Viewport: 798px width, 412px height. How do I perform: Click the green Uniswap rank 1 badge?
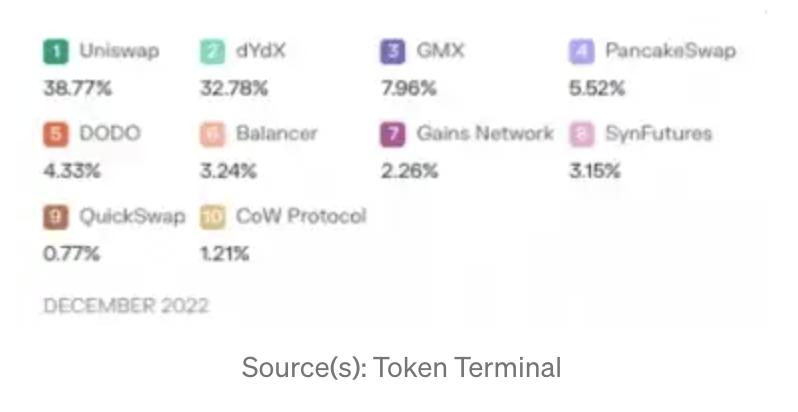coord(56,52)
